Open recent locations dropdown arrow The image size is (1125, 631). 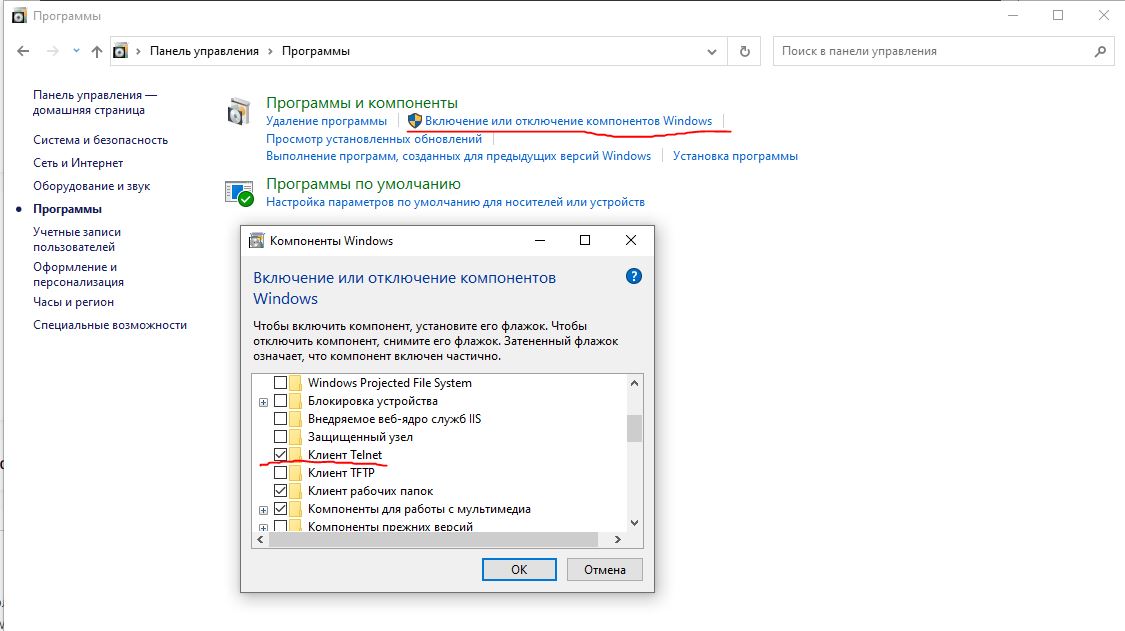[x=76, y=51]
